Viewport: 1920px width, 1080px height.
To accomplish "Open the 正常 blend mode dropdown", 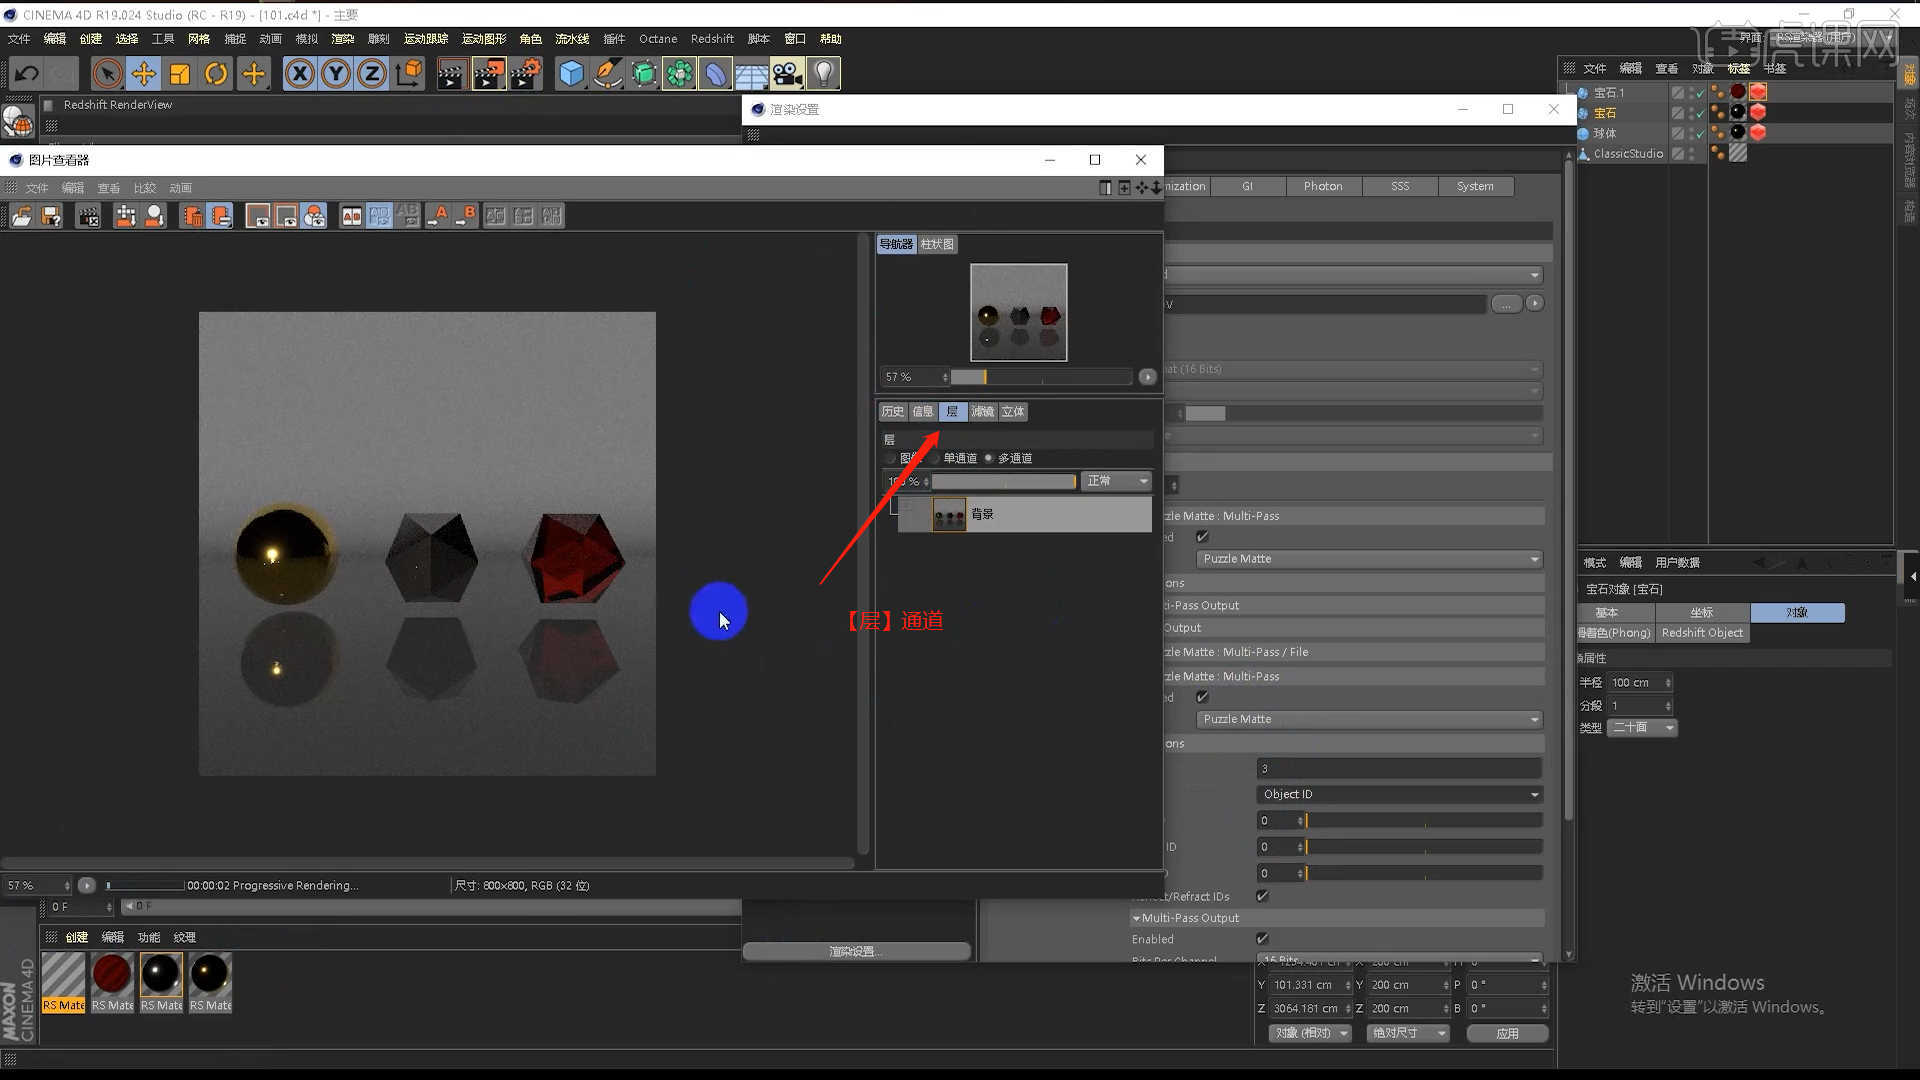I will coord(1115,481).
